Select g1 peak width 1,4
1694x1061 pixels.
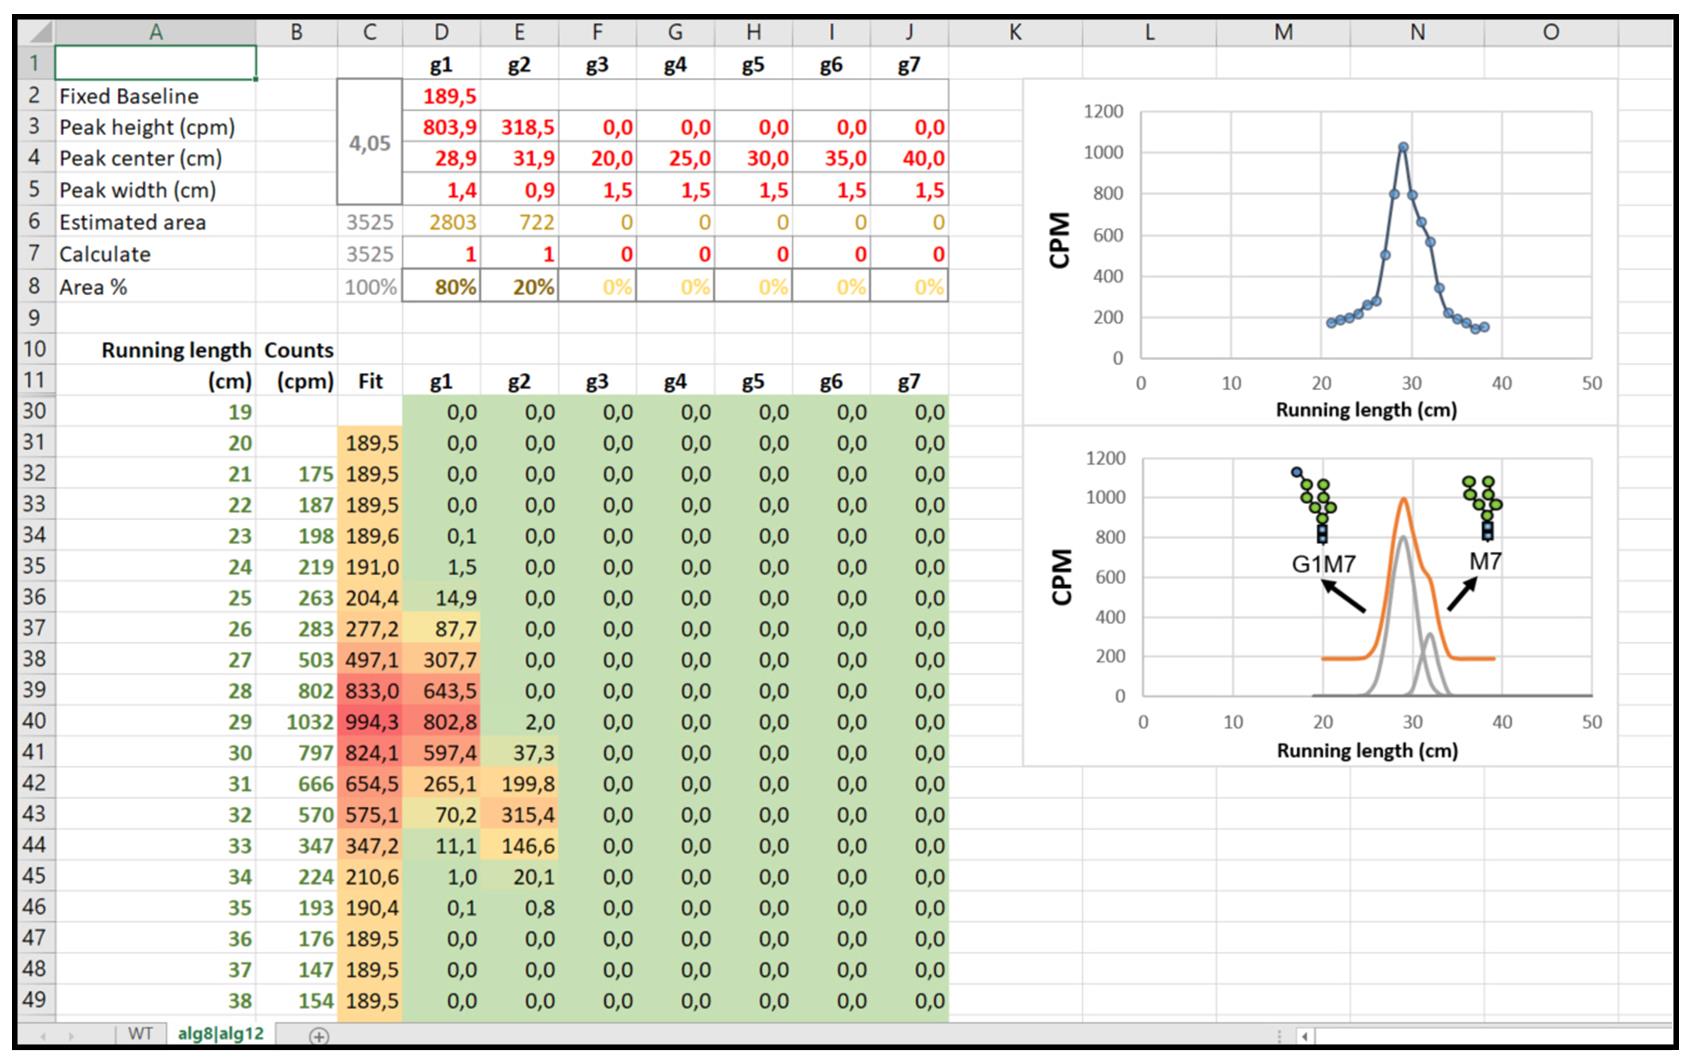(x=441, y=190)
